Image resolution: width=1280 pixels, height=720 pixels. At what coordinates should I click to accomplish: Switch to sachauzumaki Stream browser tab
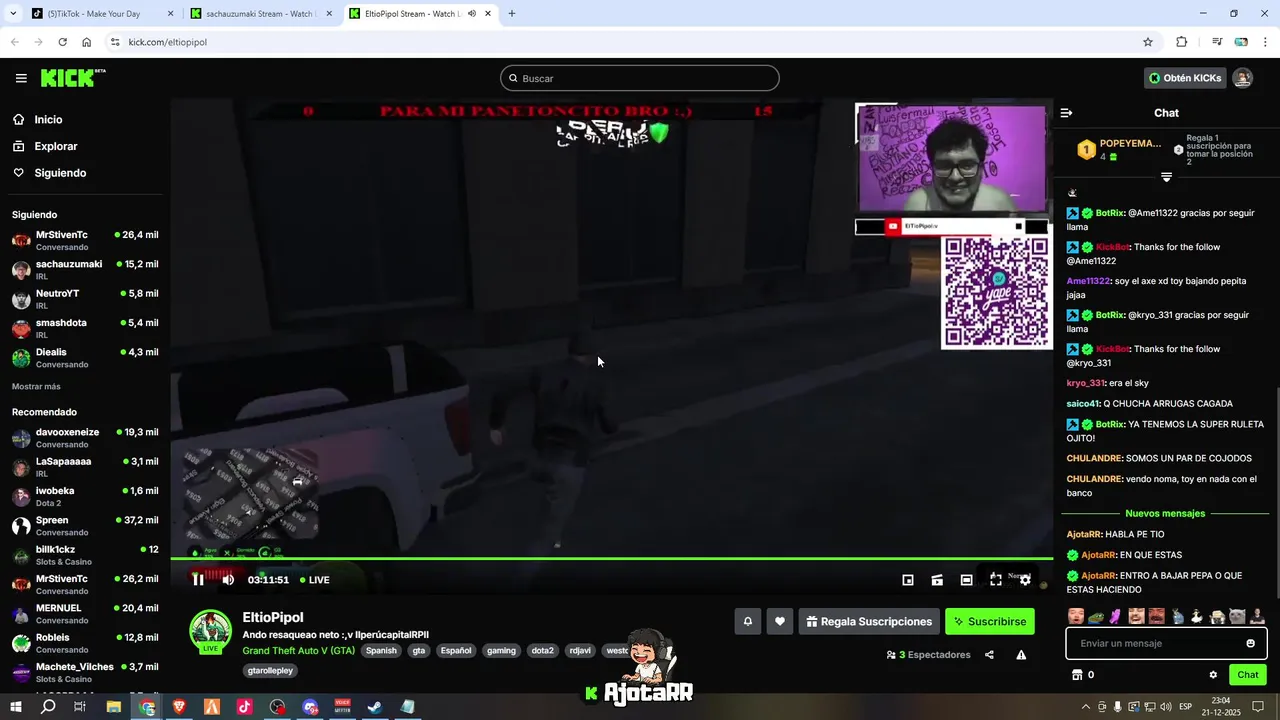click(x=260, y=14)
